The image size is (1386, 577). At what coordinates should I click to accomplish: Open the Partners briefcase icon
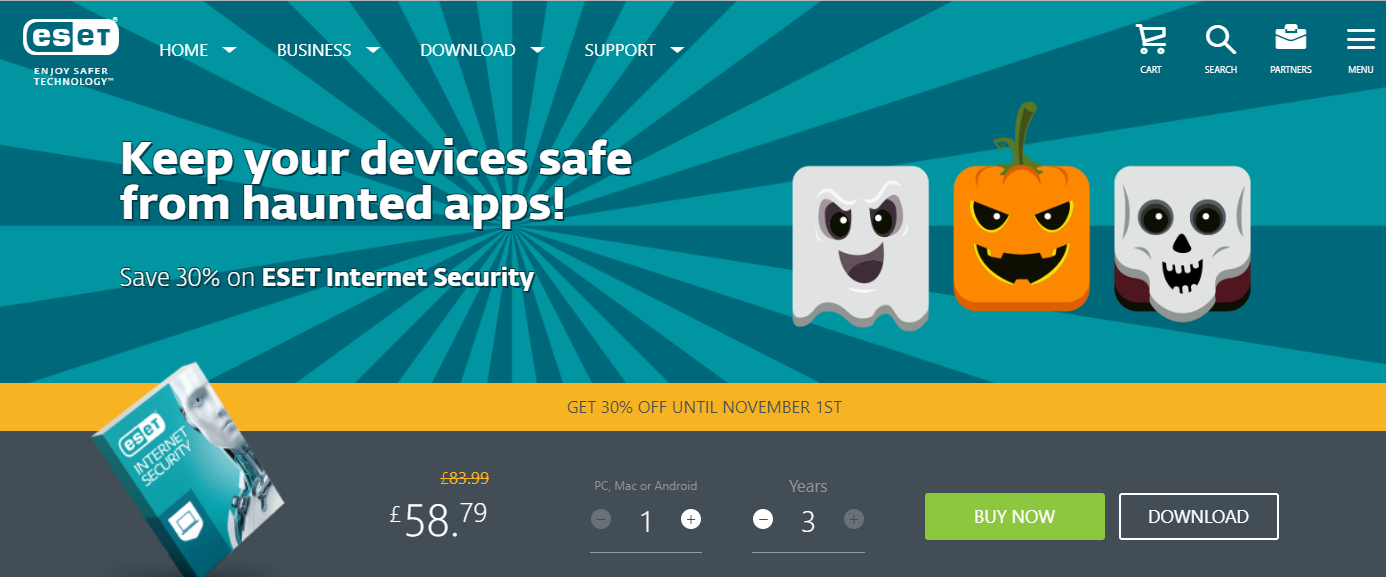tap(1290, 39)
